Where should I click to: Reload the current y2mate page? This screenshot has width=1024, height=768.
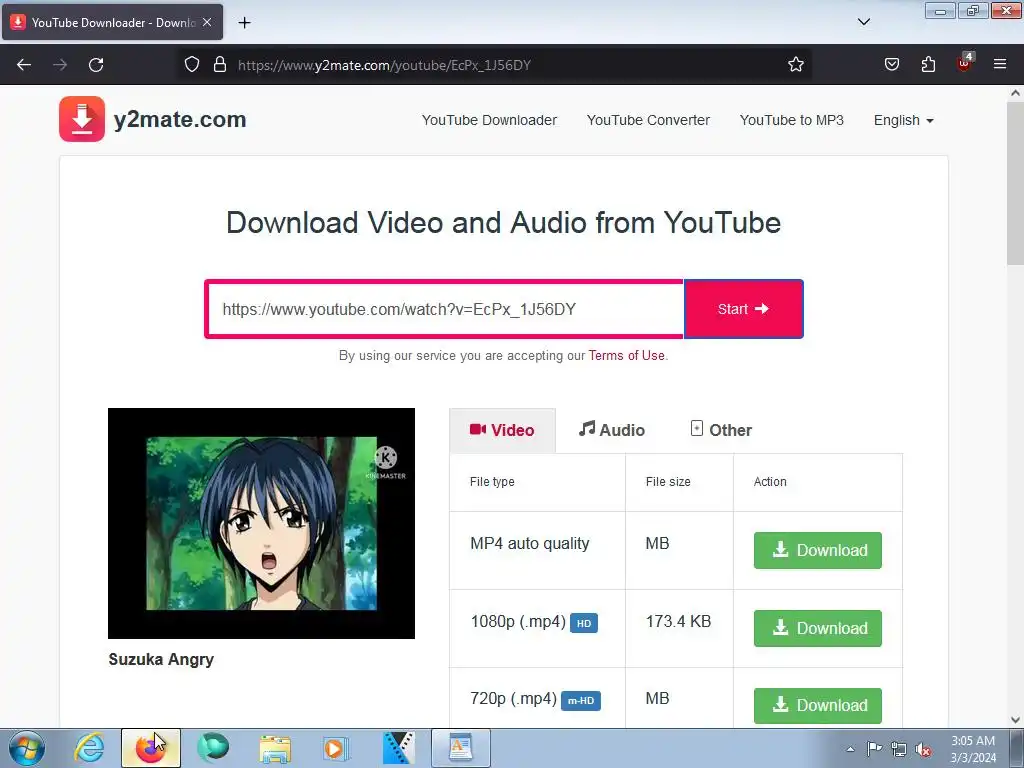click(x=96, y=65)
